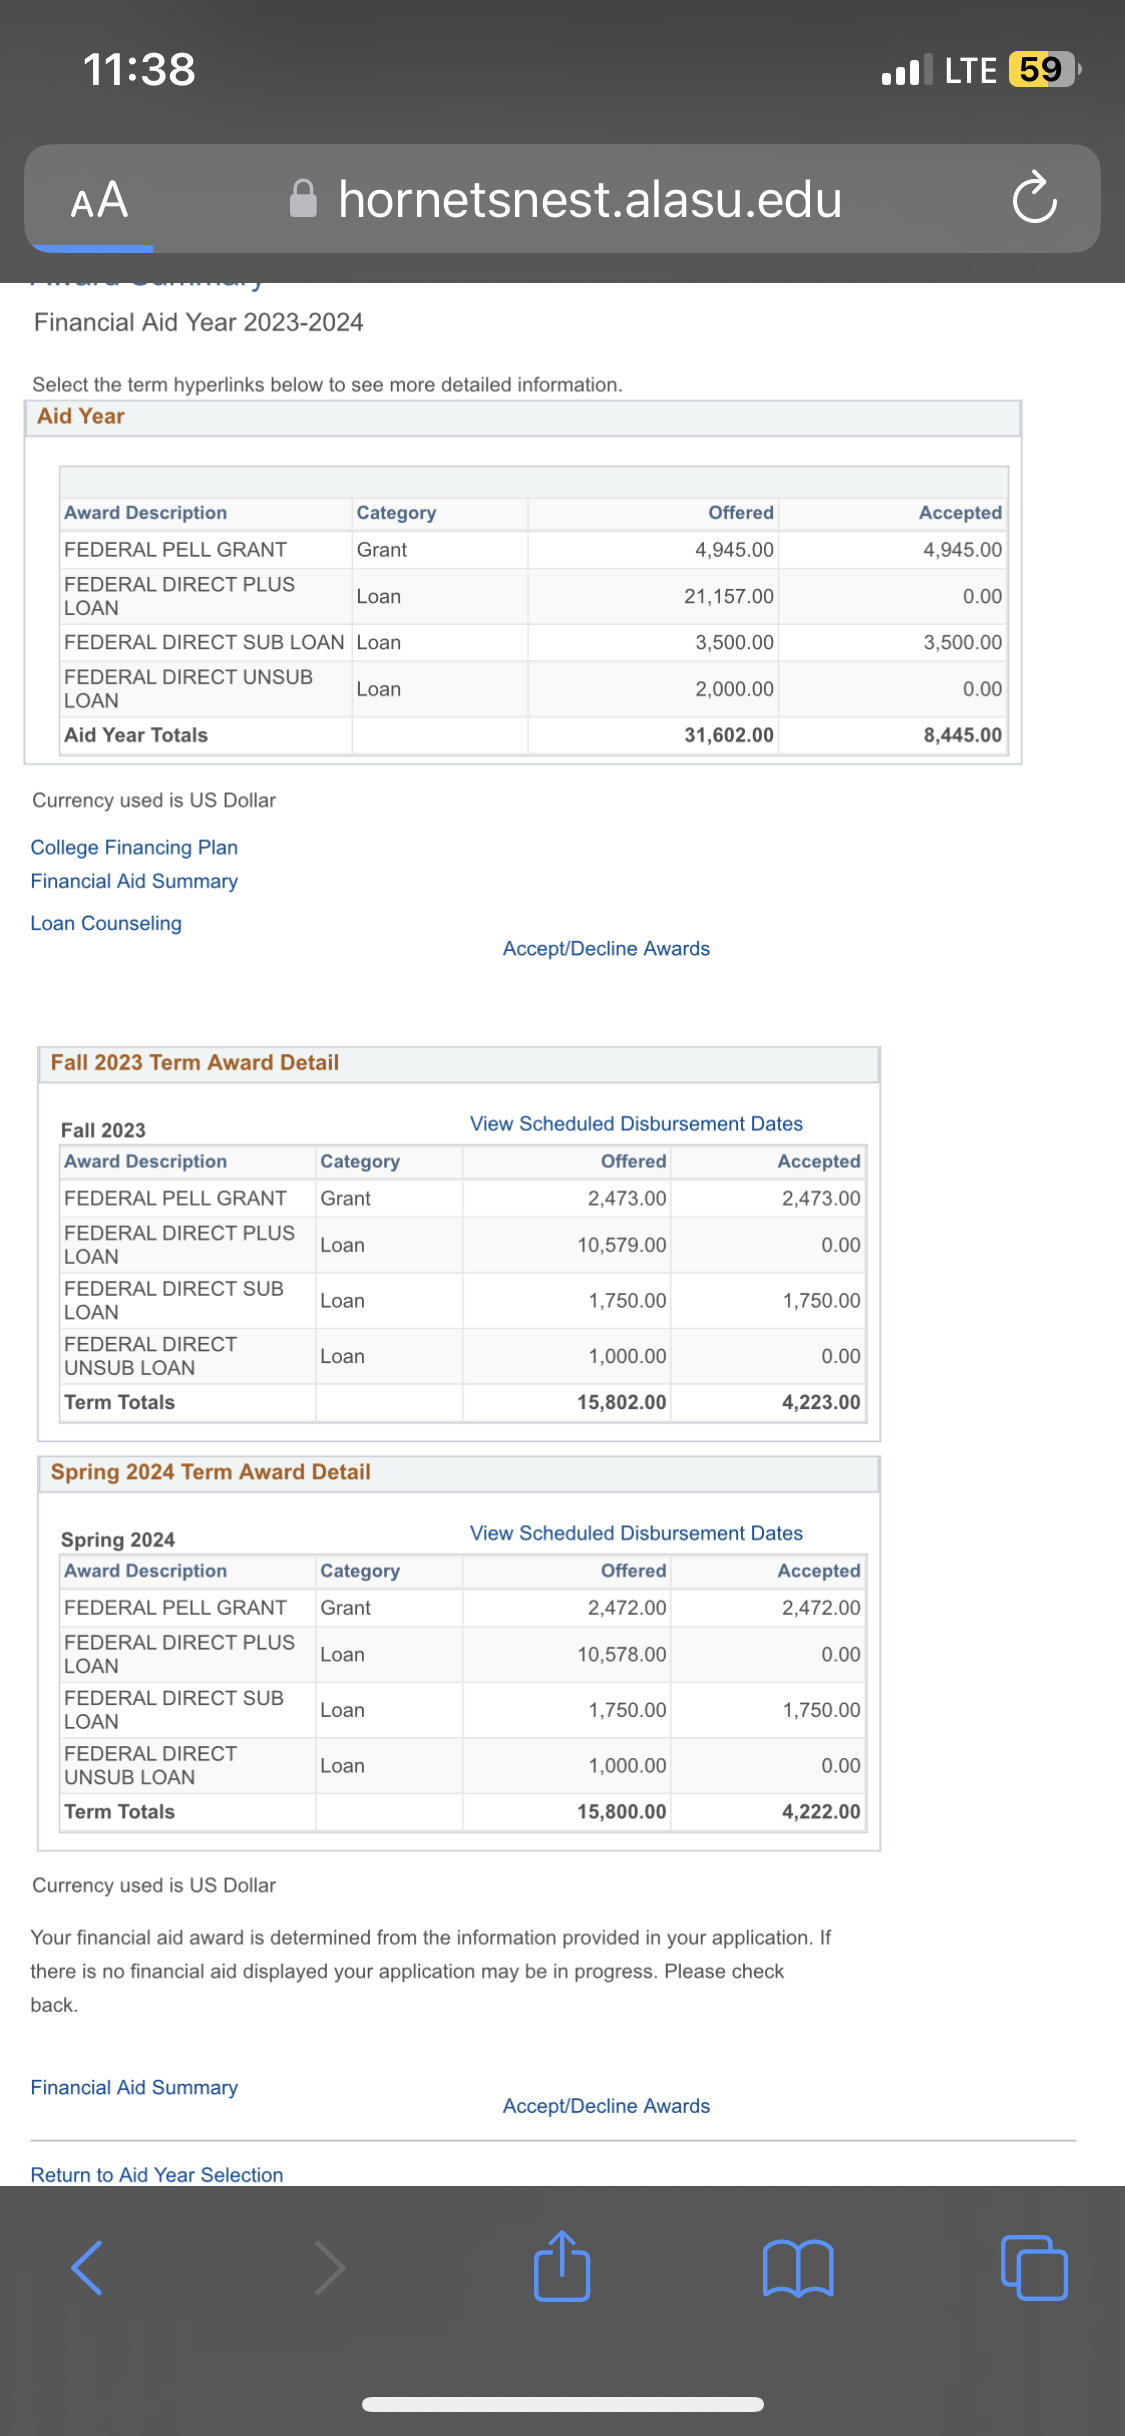
Task: Open the Safari share sheet icon
Action: point(562,2266)
